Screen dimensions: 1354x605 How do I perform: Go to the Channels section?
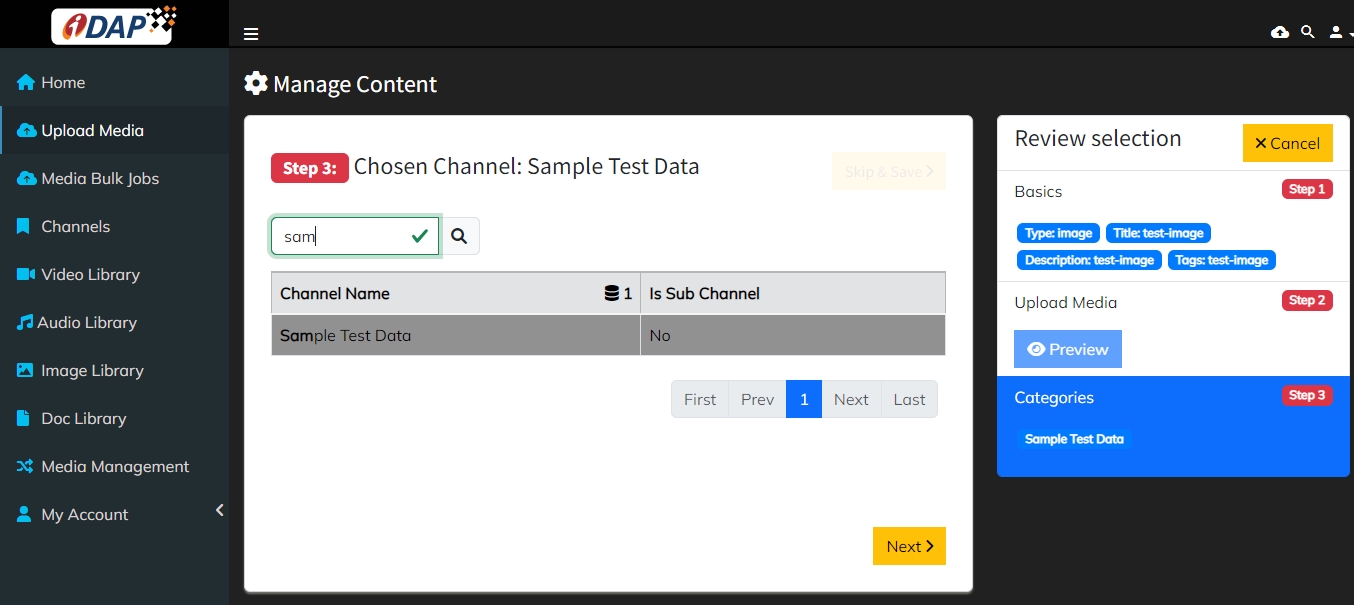[x=114, y=226]
